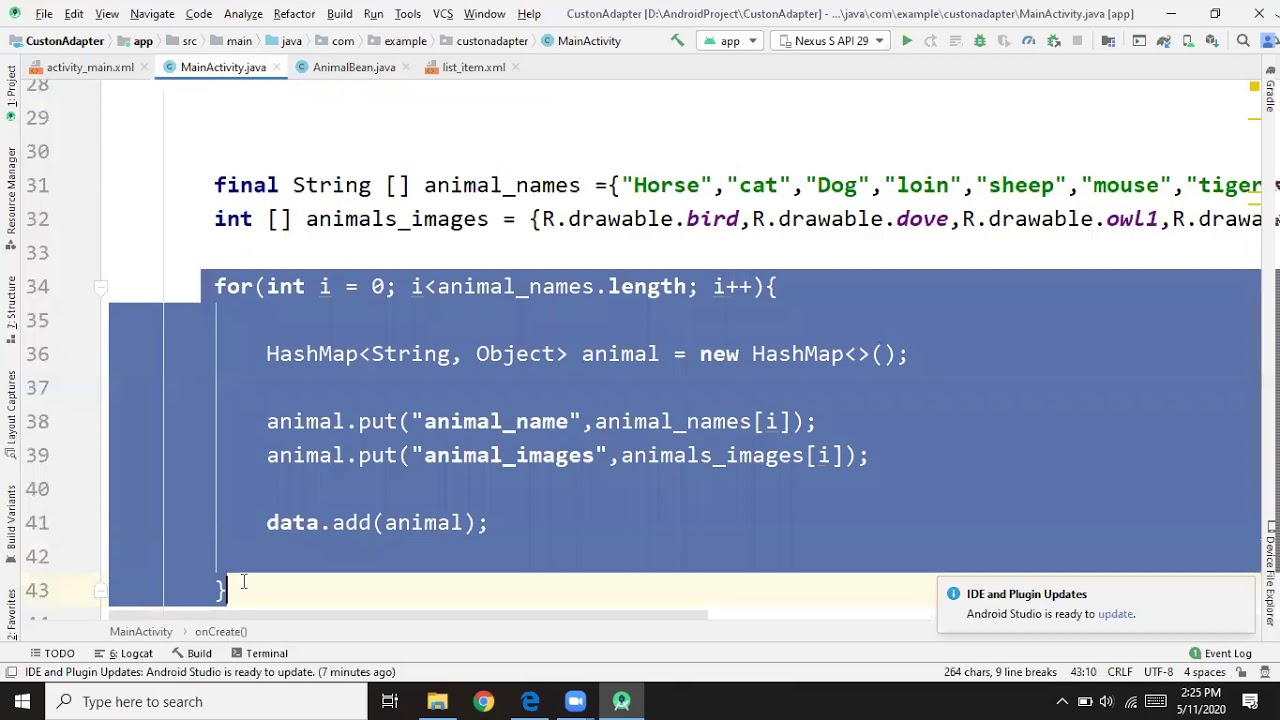The height and width of the screenshot is (720, 1280).
Task: Collapse the for loop at line 34
Action: [x=100, y=288]
